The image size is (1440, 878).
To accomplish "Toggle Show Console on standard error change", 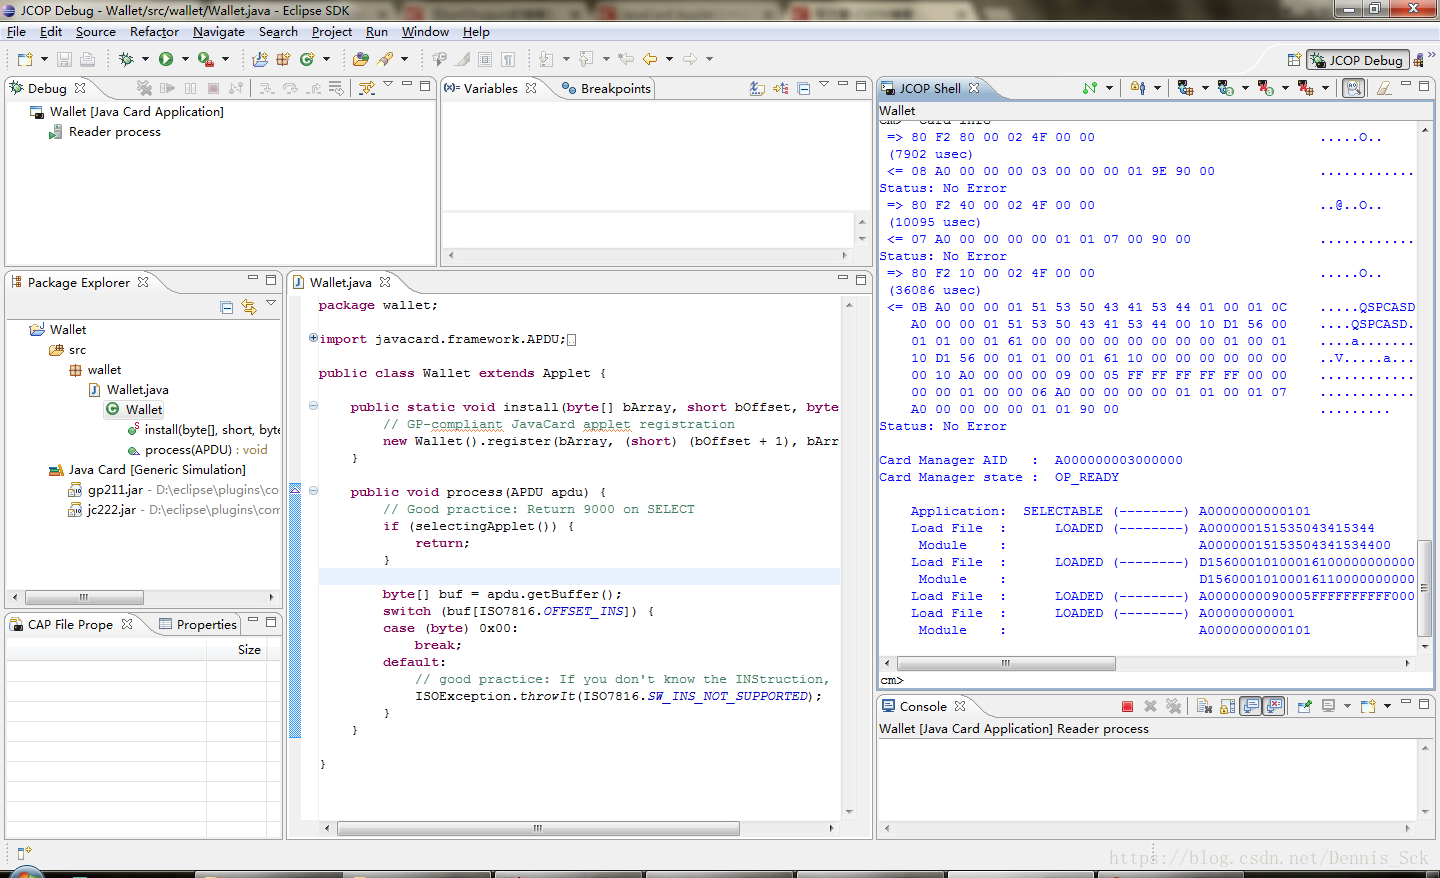I will pos(1274,706).
